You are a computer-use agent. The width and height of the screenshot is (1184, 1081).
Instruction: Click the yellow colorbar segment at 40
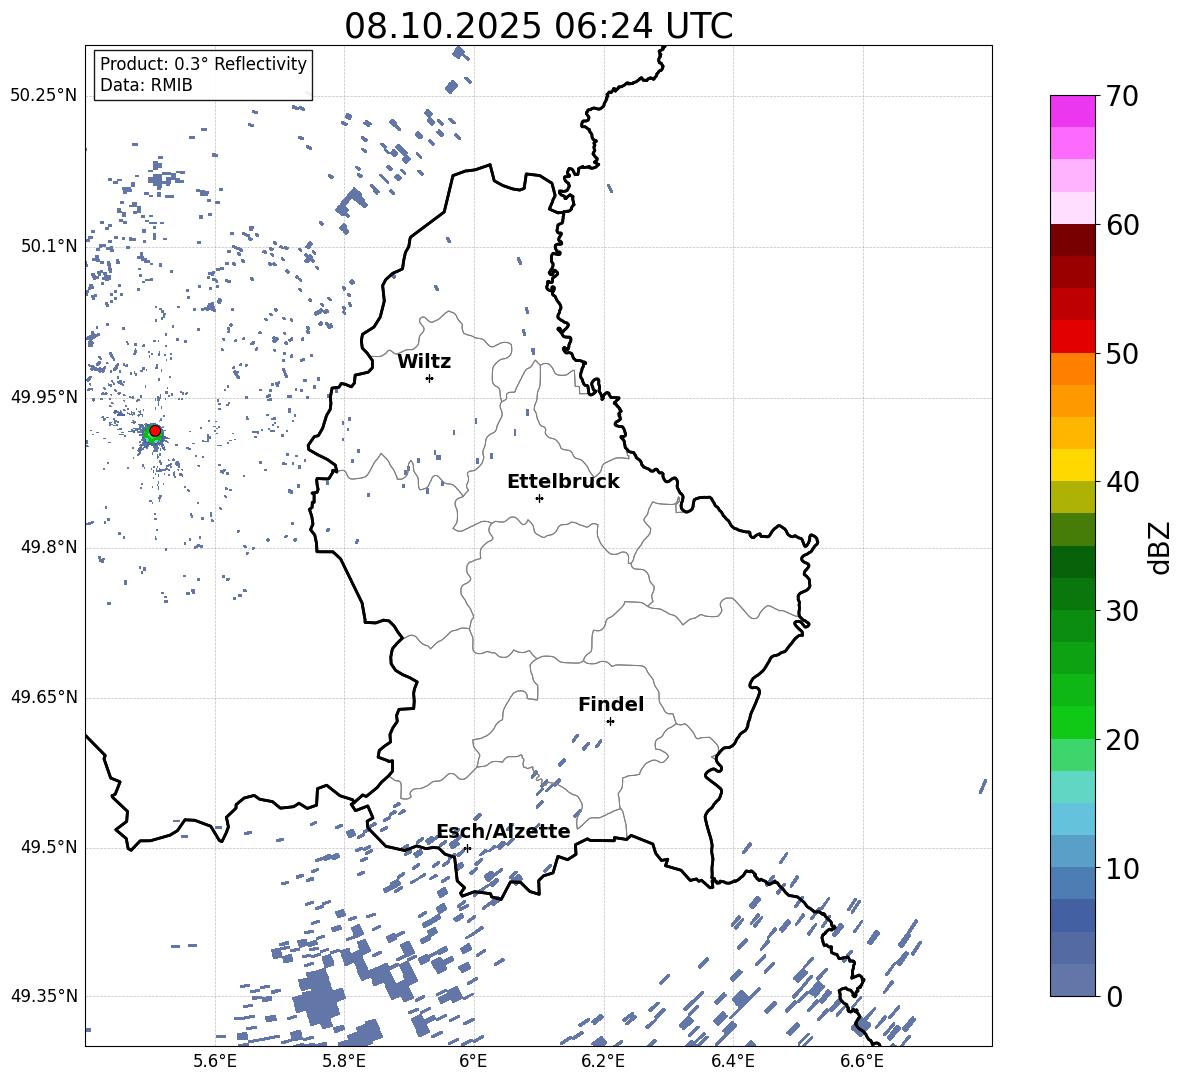pyautogui.click(x=1073, y=465)
